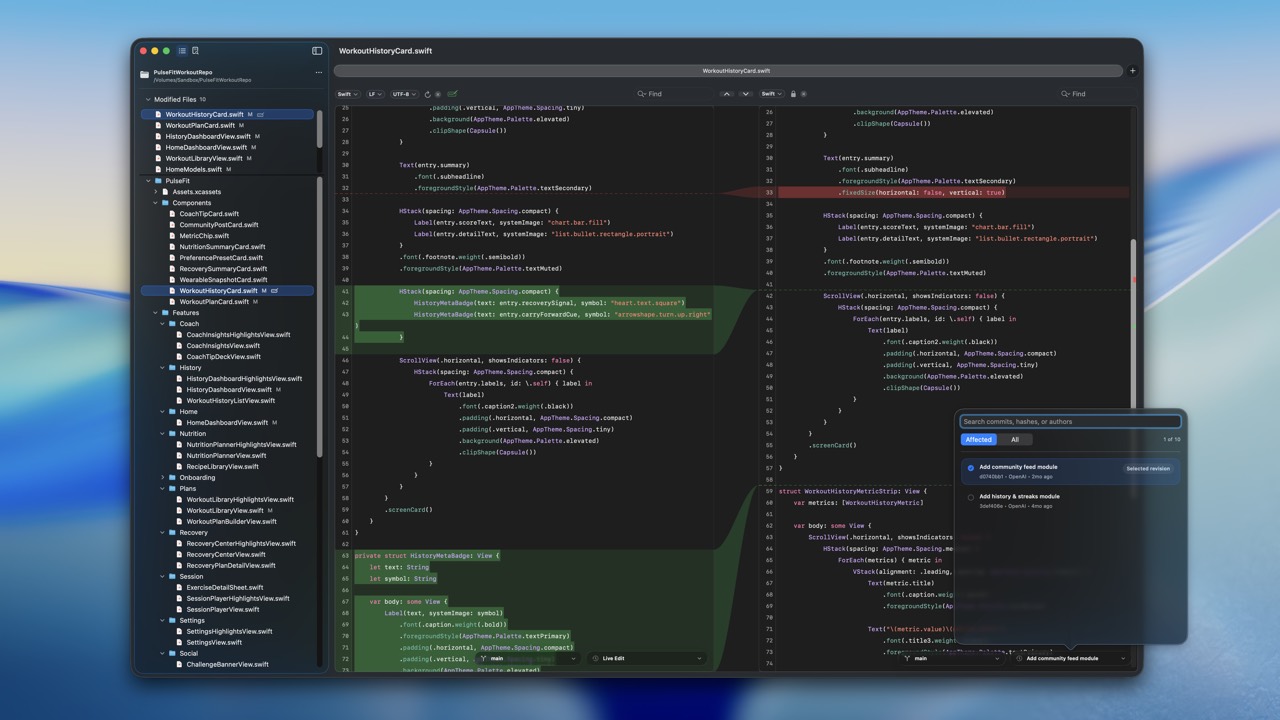Open 'Add community feed module' revision dropdown
Image resolution: width=1280 pixels, height=720 pixels.
coord(1070,659)
